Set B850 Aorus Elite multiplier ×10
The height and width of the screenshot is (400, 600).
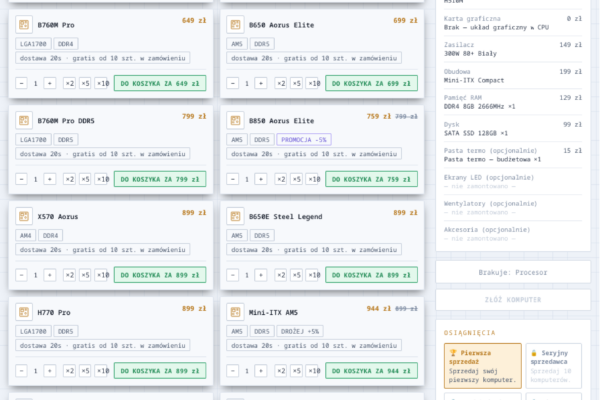pos(313,179)
